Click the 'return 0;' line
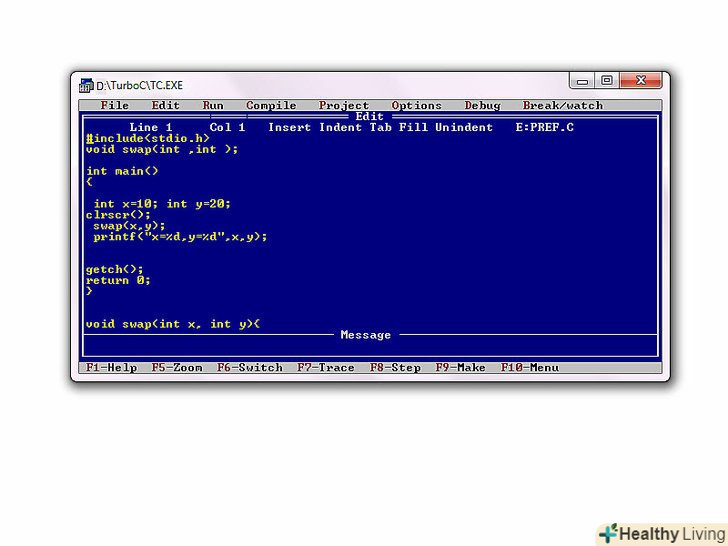The image size is (728, 546). click(x=118, y=280)
